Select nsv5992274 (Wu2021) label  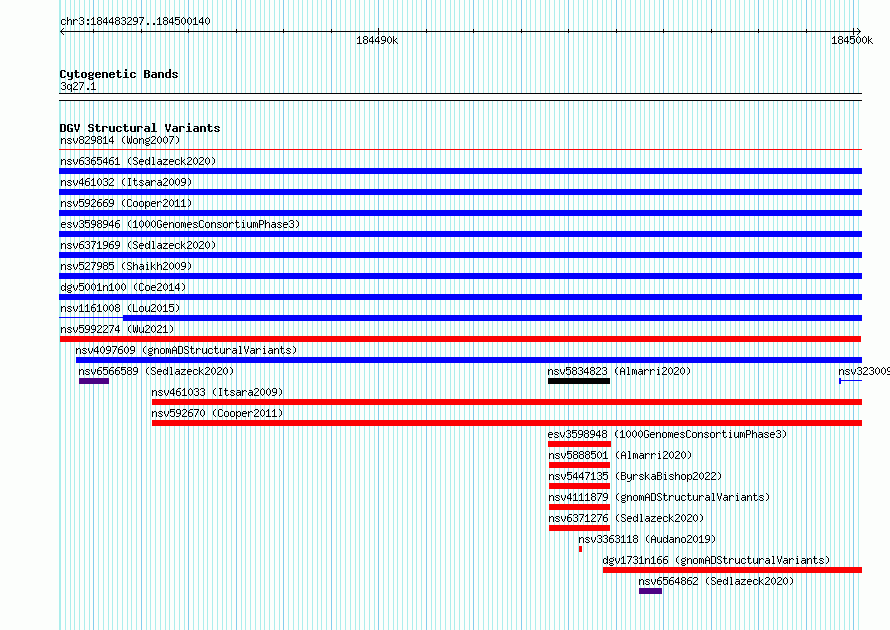(x=117, y=329)
